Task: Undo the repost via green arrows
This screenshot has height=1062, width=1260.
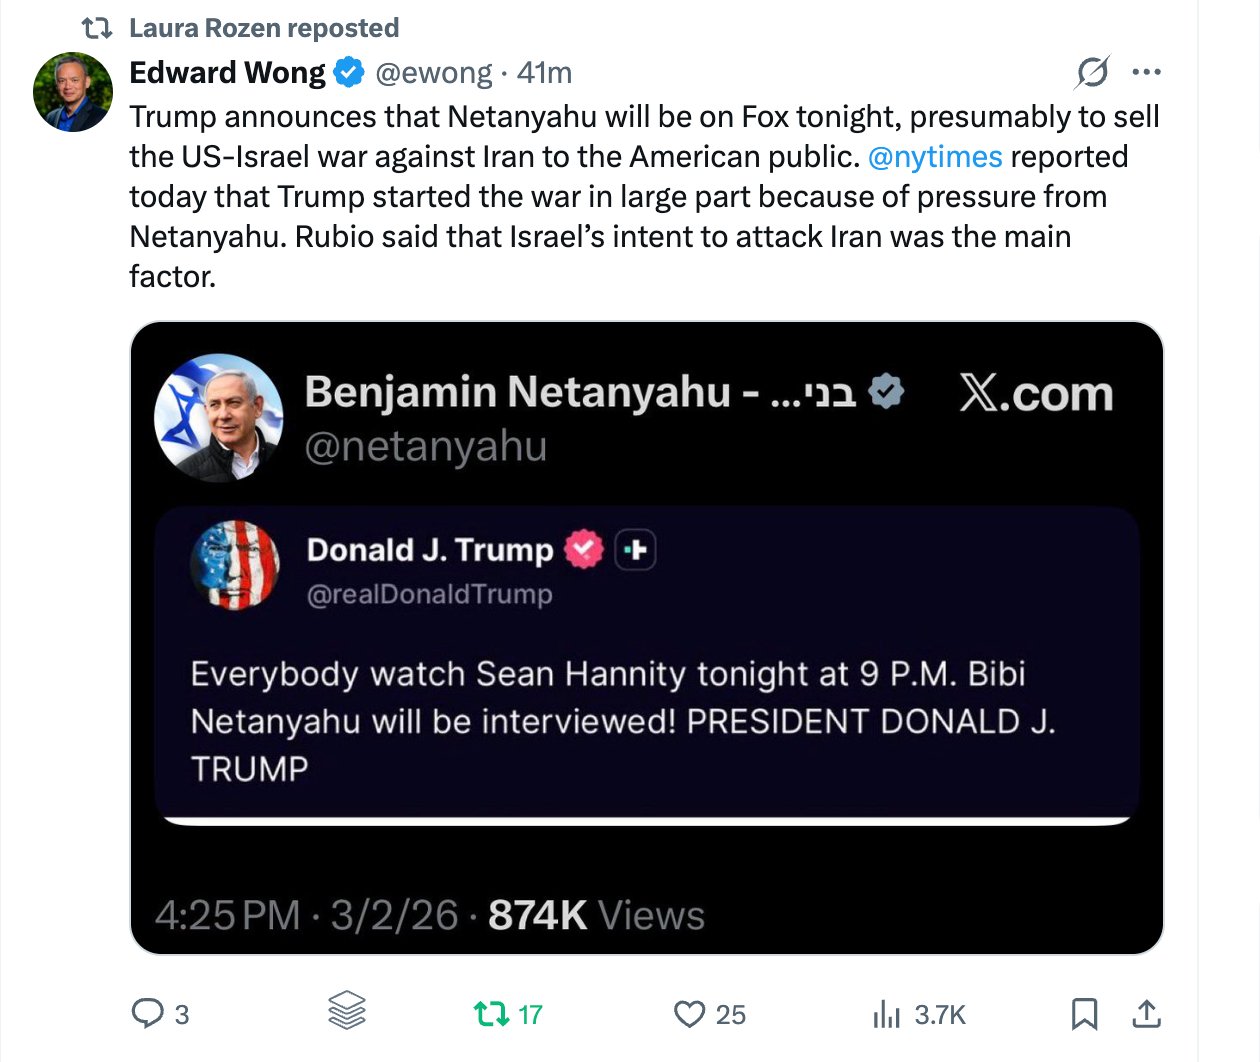Action: tap(492, 1014)
